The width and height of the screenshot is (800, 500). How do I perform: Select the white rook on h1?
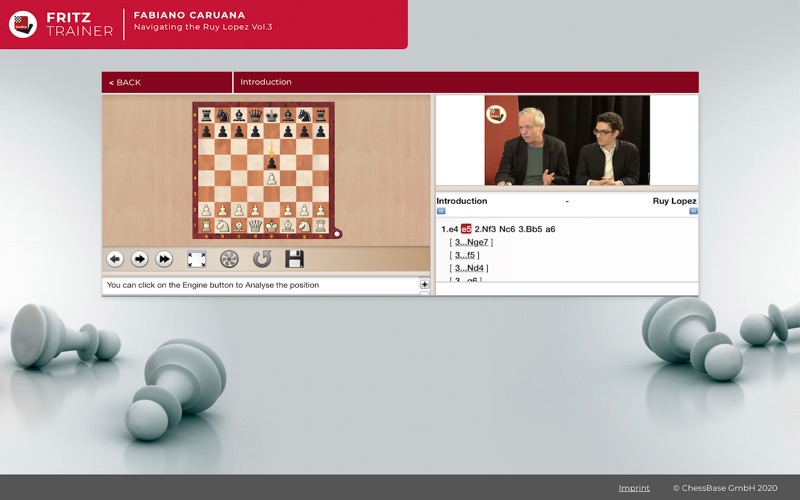point(320,225)
